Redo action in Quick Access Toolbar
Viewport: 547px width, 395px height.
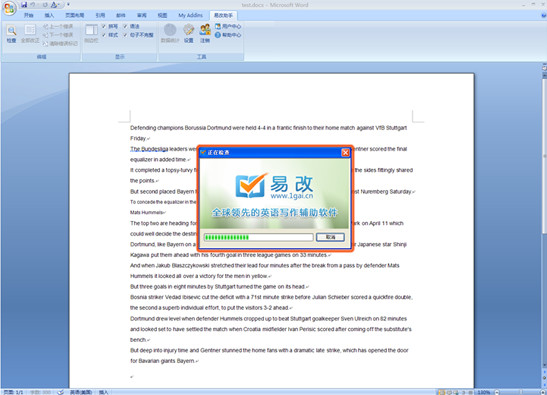(45, 5)
